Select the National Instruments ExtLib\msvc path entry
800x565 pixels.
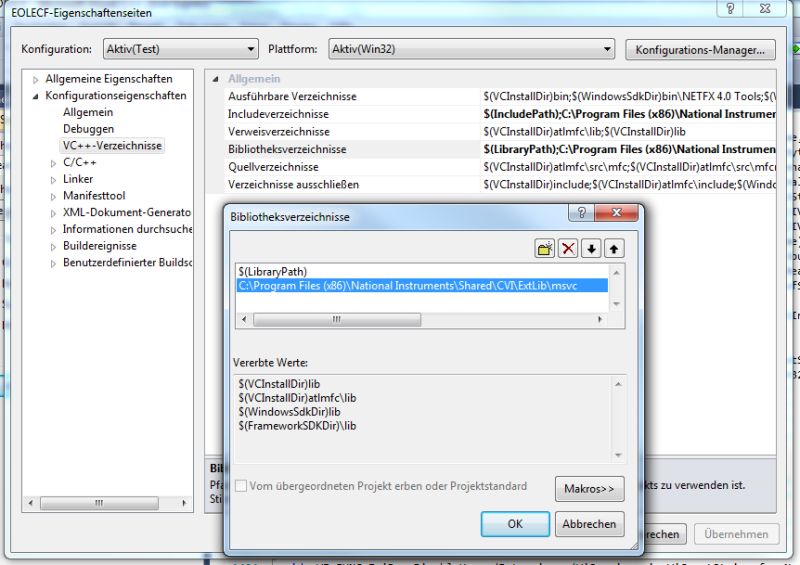point(422,286)
